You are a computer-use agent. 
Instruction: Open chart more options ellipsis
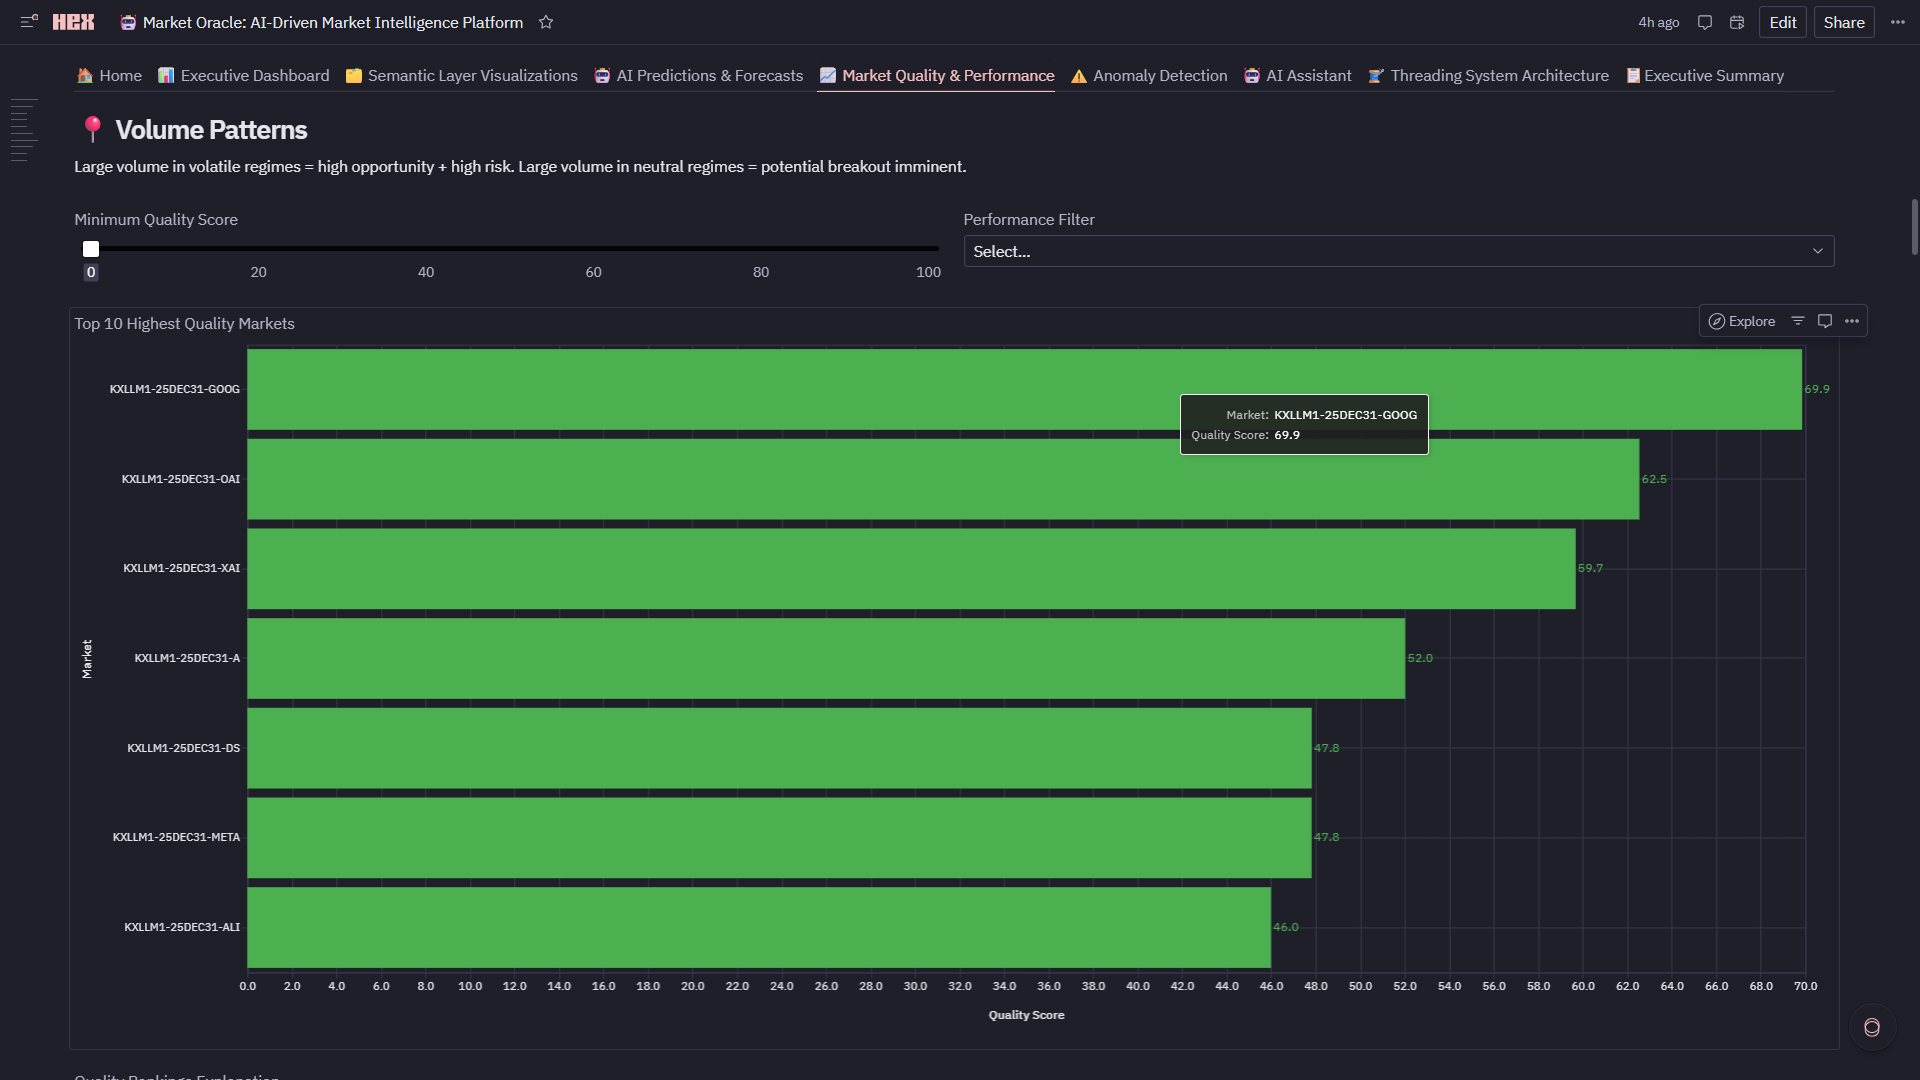(x=1852, y=321)
